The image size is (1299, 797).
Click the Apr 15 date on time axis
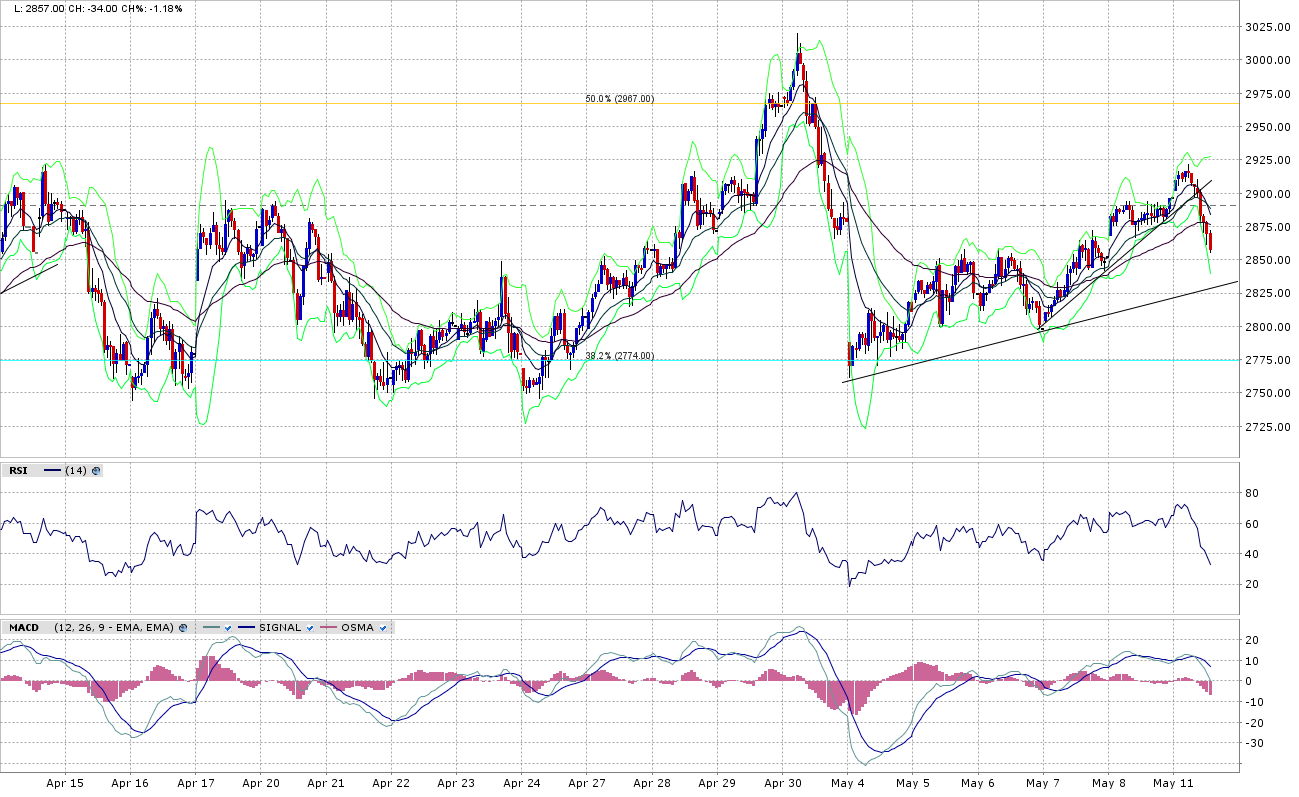click(x=65, y=784)
